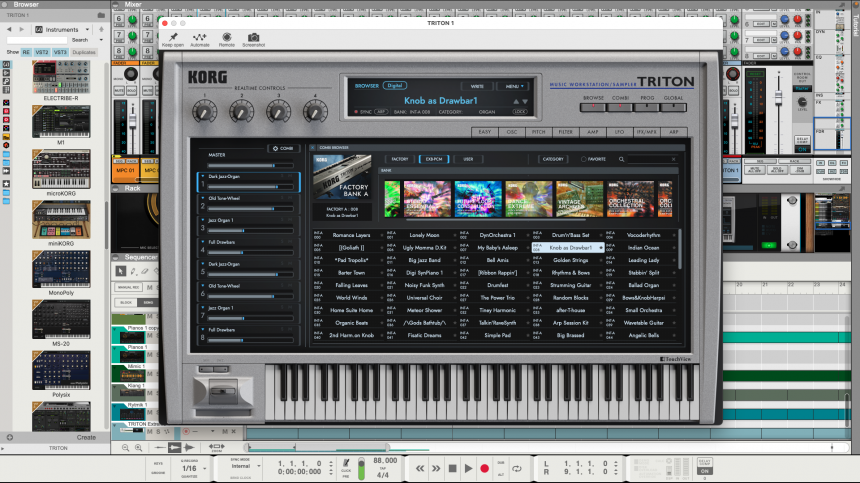The image size is (860, 483).
Task: Expand timbre 3 Jazz Organ 1 arrow
Action: (202, 220)
